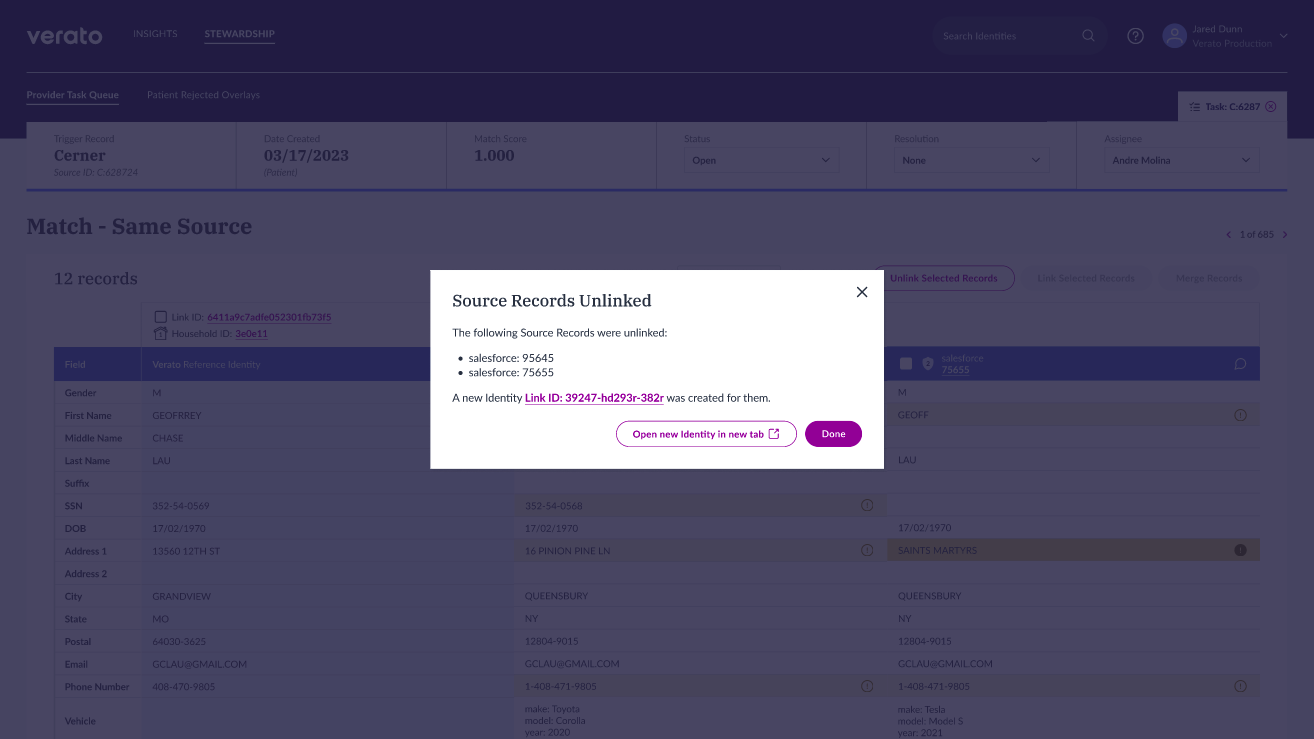This screenshot has width=1314, height=739.
Task: Select the Patient Rejected Overlays tab
Action: pos(203,95)
